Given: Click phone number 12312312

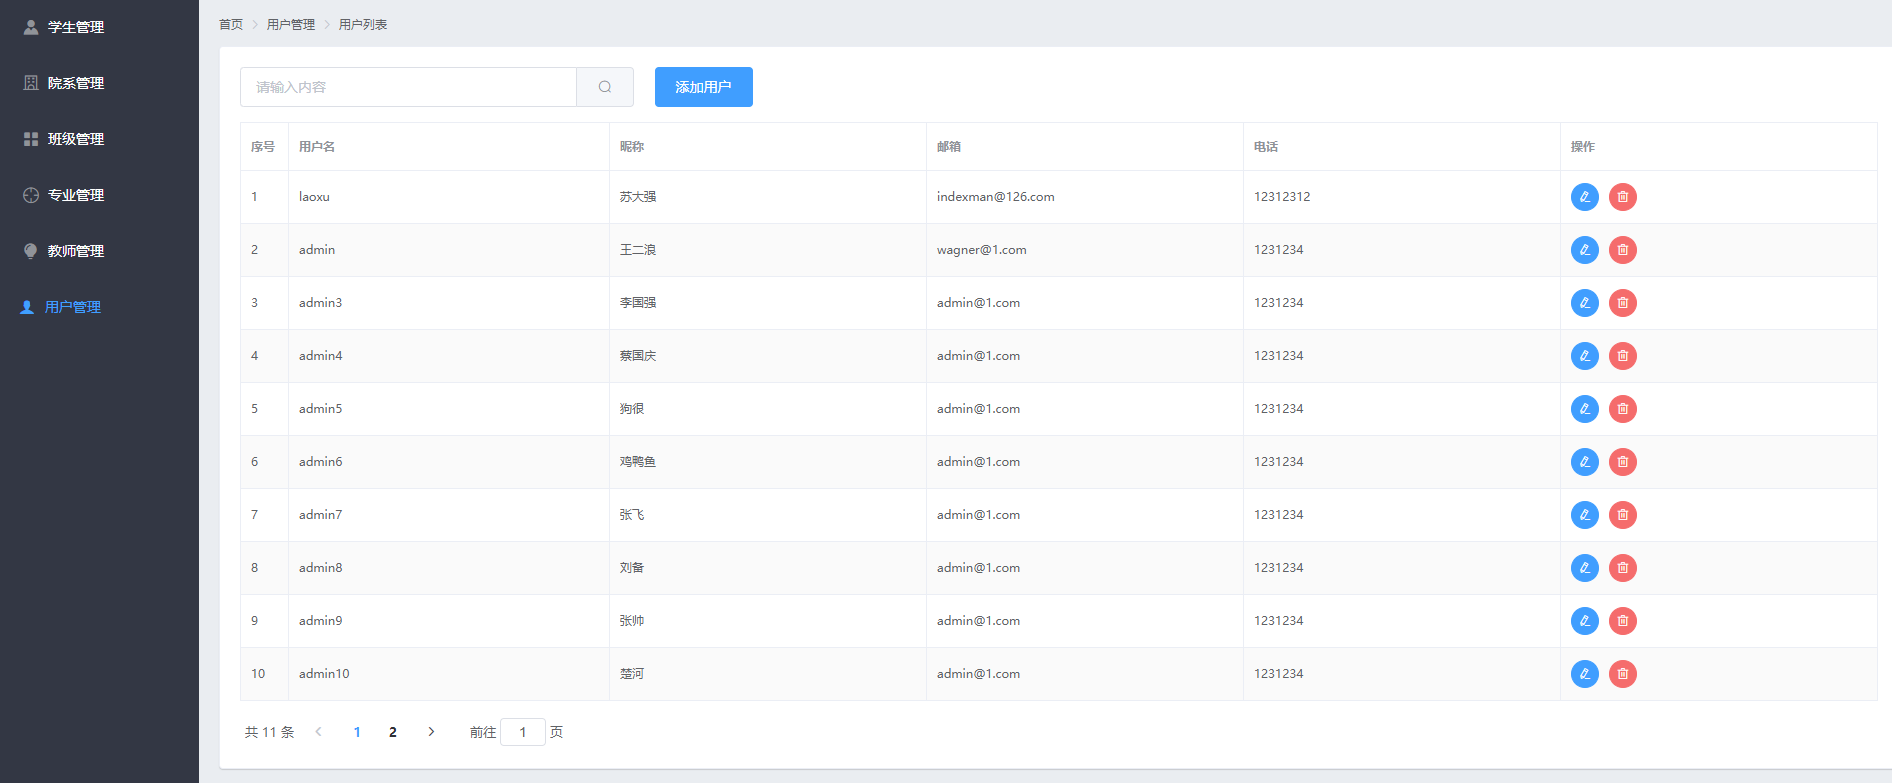Looking at the screenshot, I should point(1282,197).
